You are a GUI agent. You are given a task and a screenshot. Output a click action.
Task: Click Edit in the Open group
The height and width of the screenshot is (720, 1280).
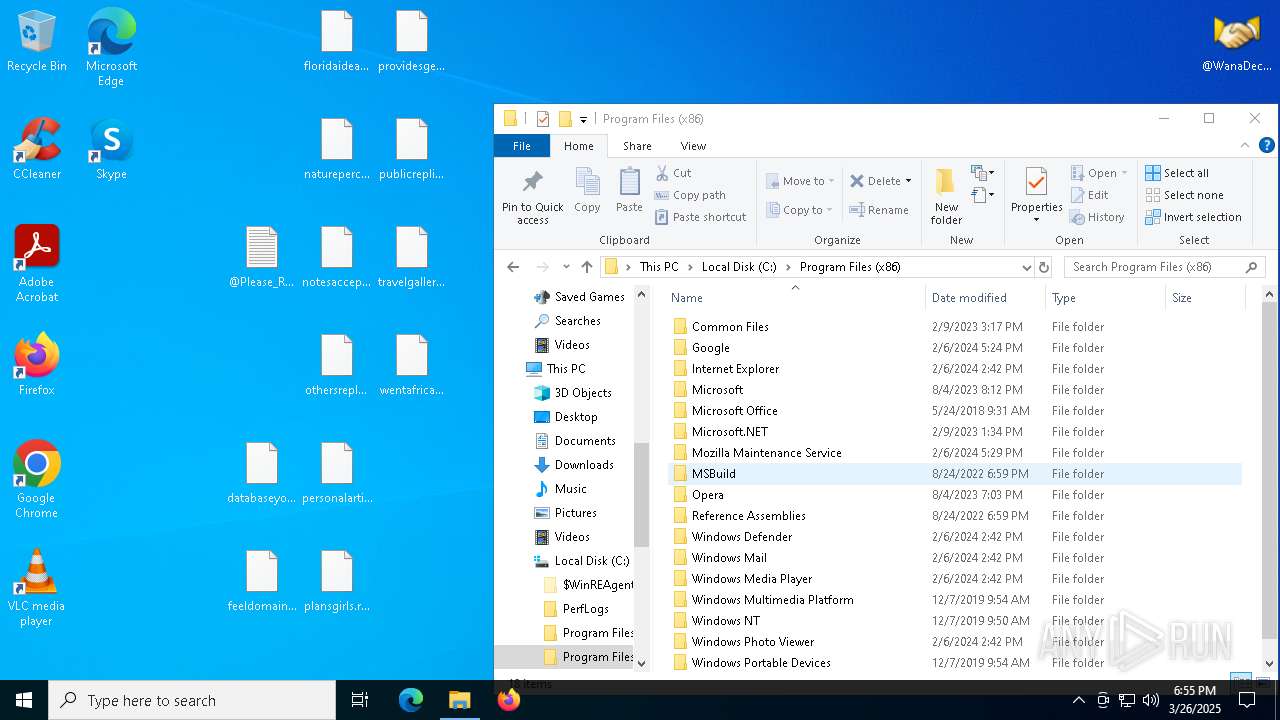point(1089,195)
